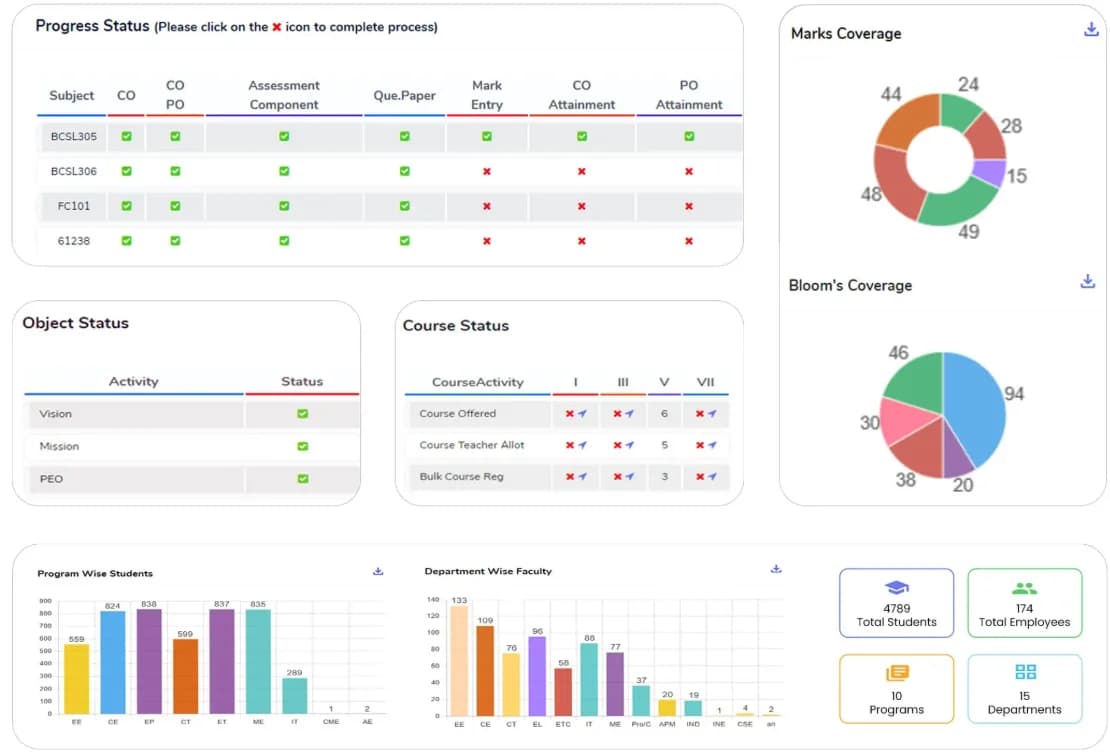
Task: Open the Departments card
Action: (x=1024, y=689)
